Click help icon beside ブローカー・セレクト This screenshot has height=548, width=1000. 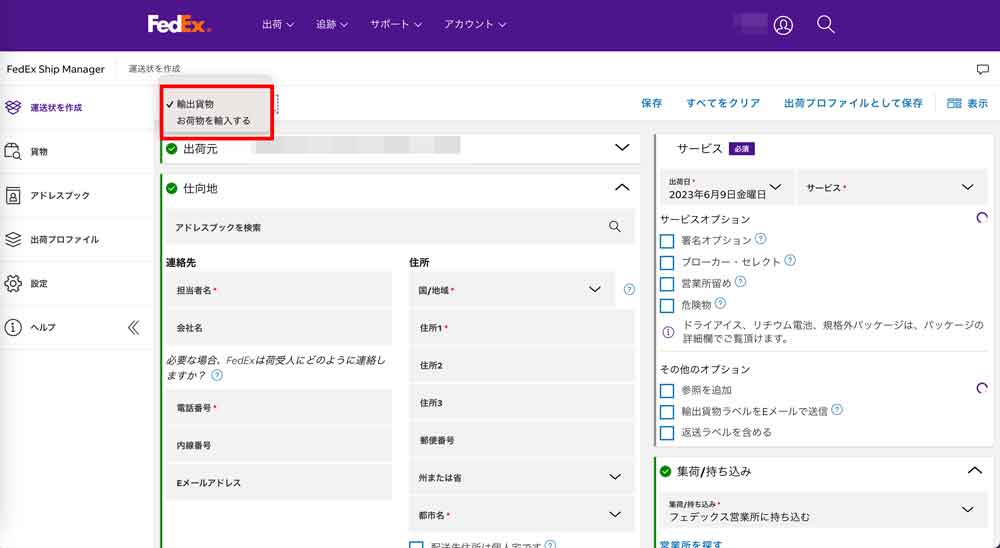[790, 260]
